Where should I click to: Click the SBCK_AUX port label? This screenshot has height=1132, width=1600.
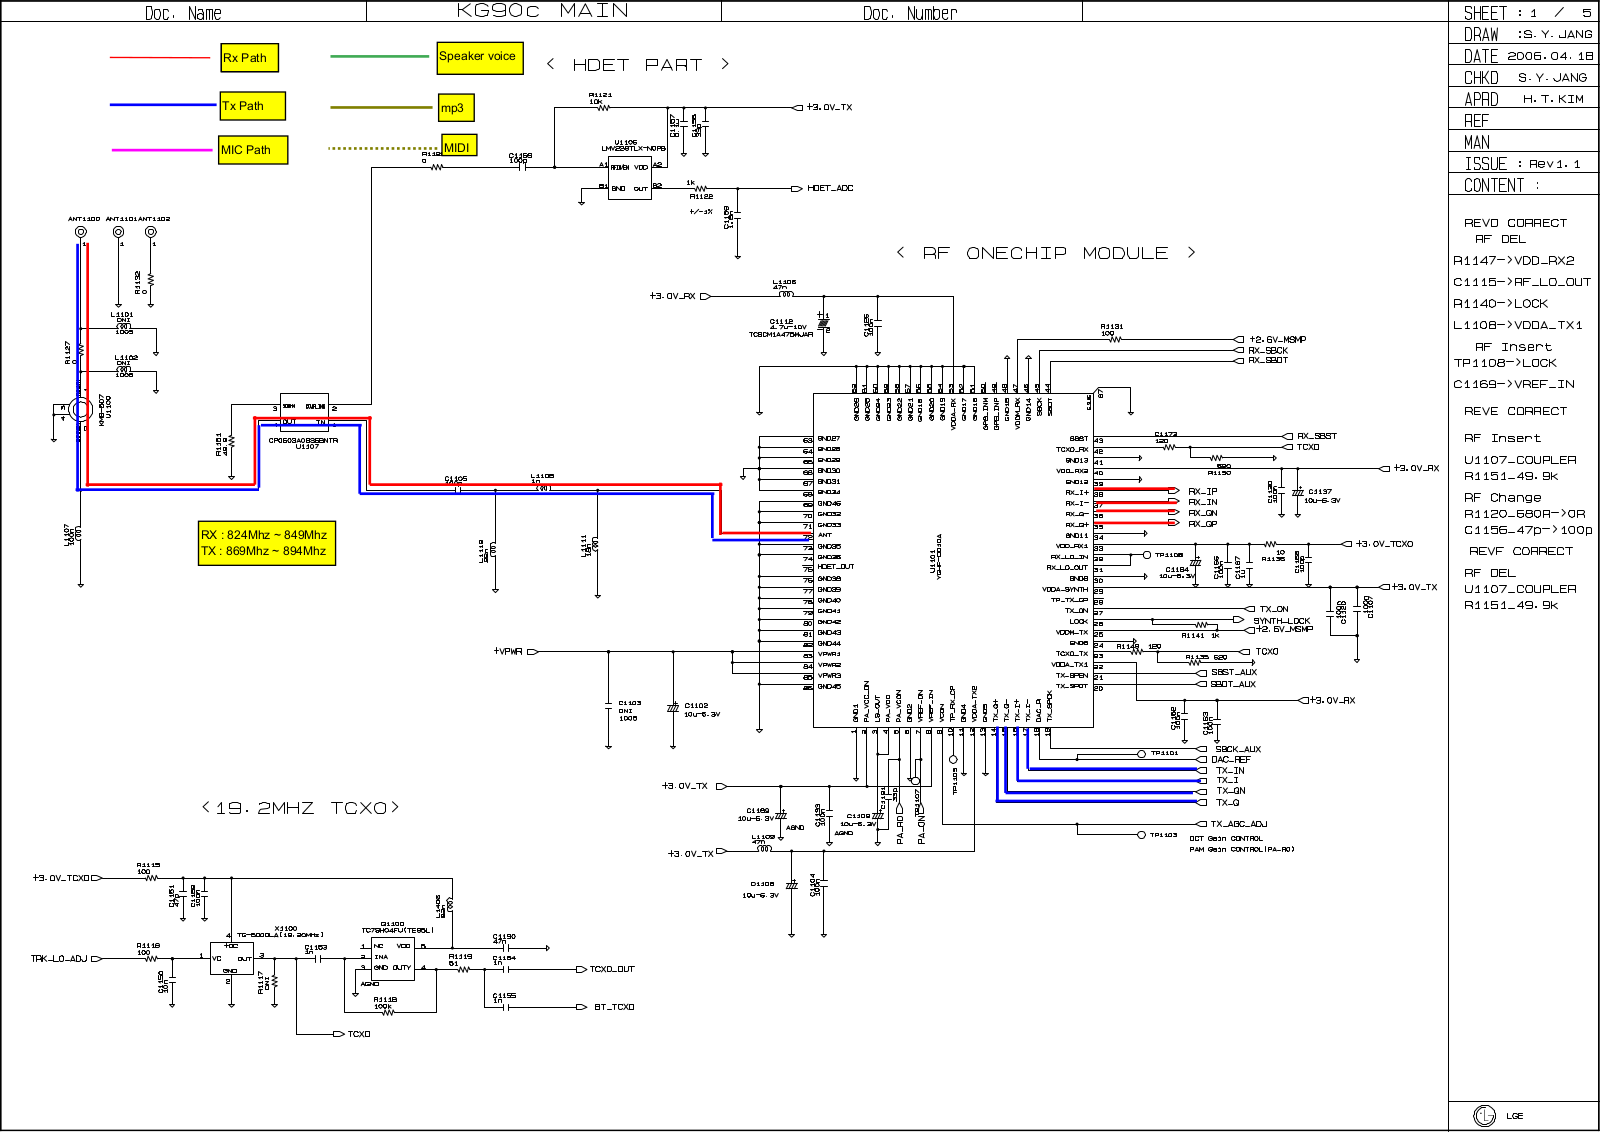click(x=1237, y=749)
